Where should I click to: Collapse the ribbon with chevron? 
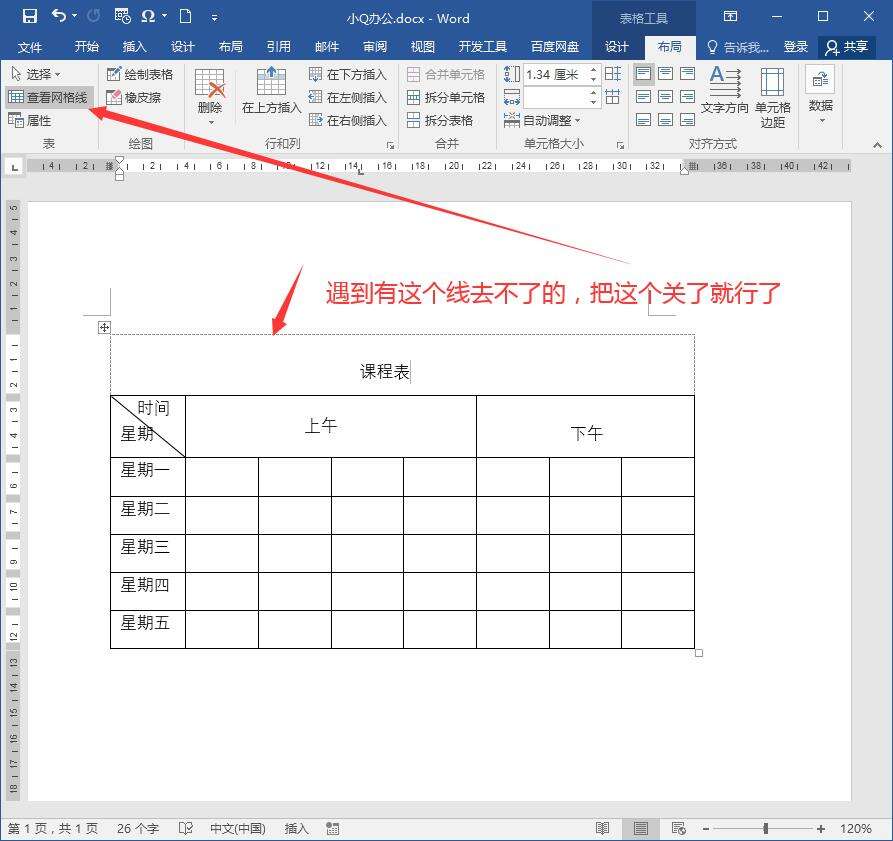point(878,145)
